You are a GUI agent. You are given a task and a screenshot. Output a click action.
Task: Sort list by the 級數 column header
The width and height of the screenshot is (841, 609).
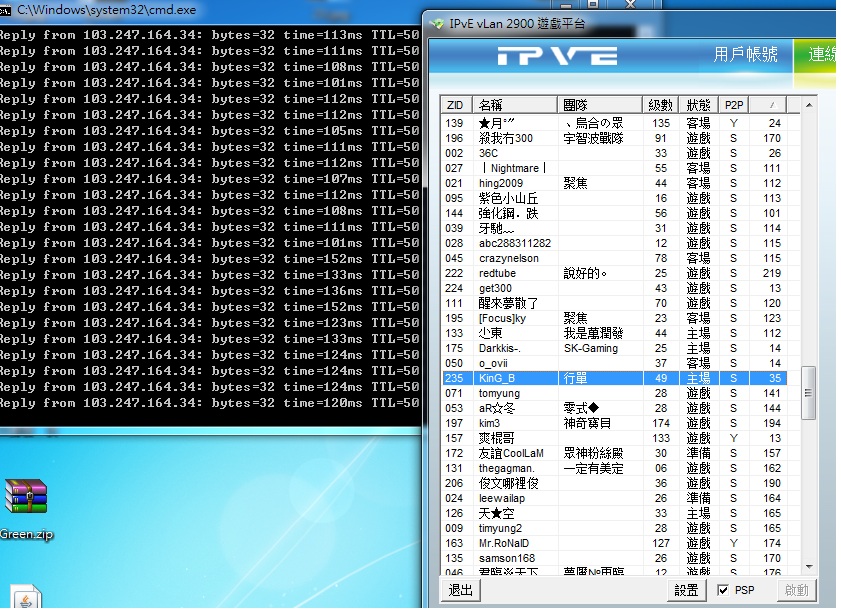(x=660, y=105)
